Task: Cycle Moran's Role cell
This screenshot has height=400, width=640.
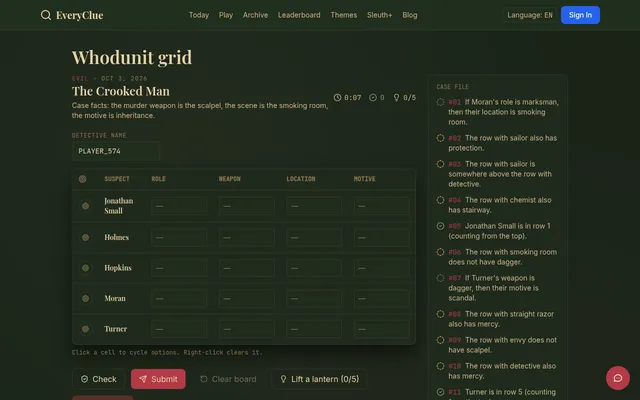Action: tap(179, 299)
